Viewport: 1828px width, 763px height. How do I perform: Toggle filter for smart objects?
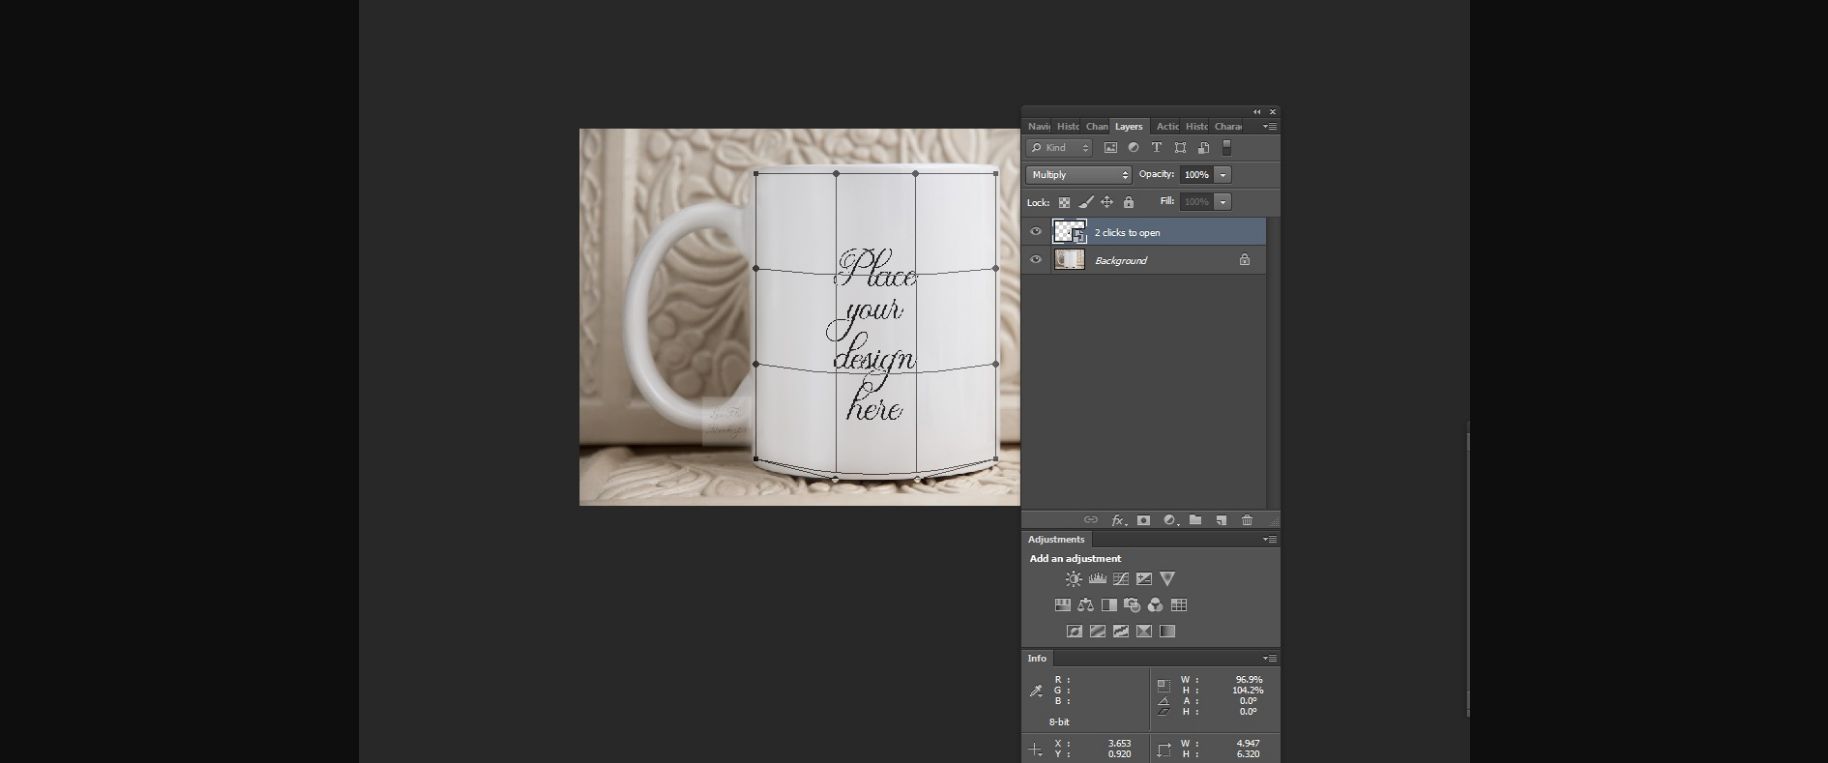1203,148
